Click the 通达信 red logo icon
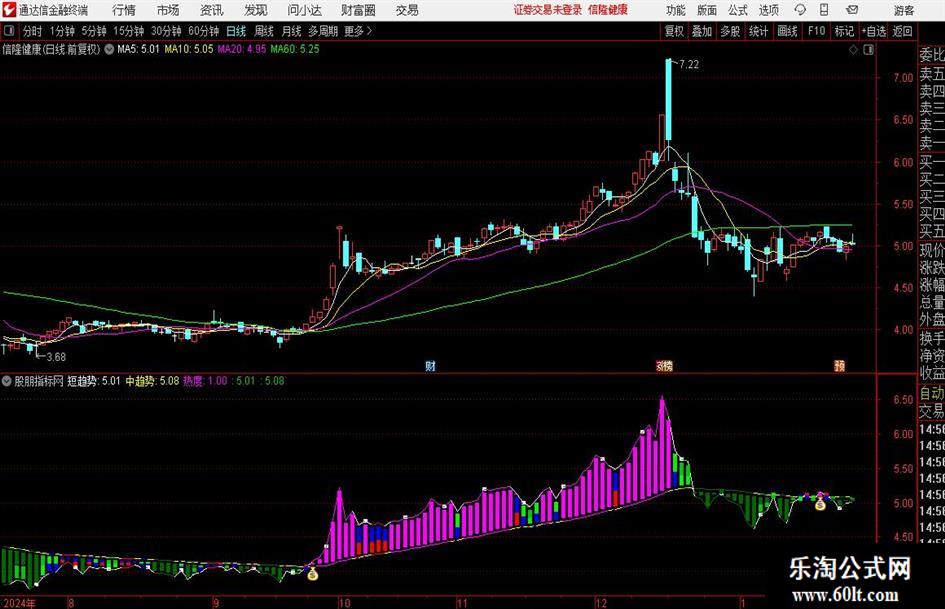The height and width of the screenshot is (609, 945). pyautogui.click(x=8, y=10)
